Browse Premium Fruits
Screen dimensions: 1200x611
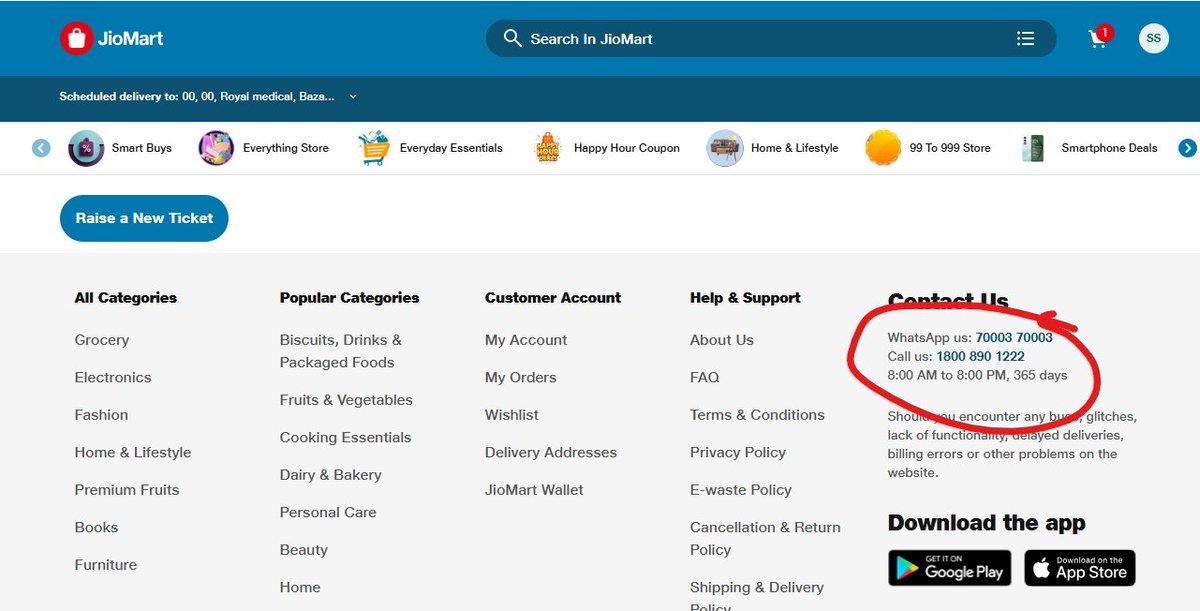click(x=127, y=490)
